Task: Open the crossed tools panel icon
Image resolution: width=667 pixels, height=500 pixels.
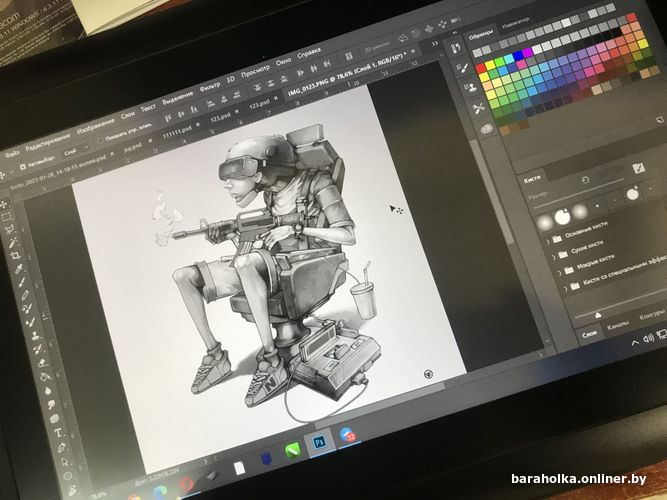Action: (479, 108)
